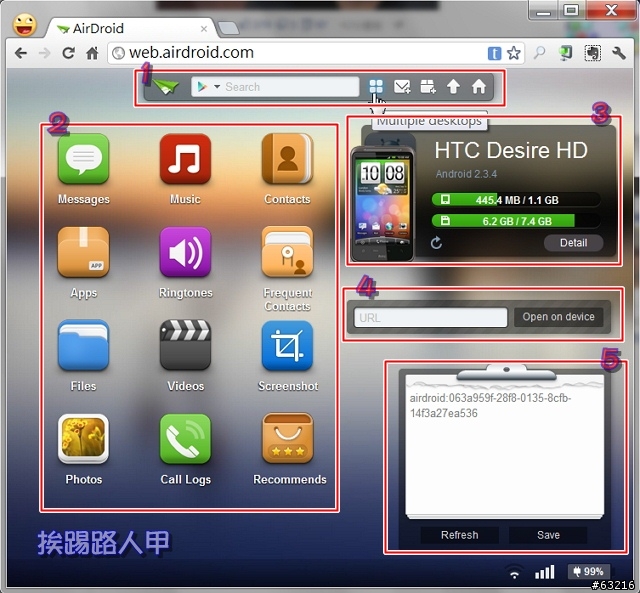640x593 pixels.
Task: Bookmark page with the star icon
Action: pyautogui.click(x=513, y=53)
